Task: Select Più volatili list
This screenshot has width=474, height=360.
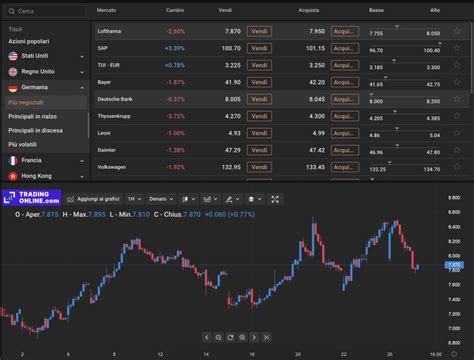Action: (22, 144)
